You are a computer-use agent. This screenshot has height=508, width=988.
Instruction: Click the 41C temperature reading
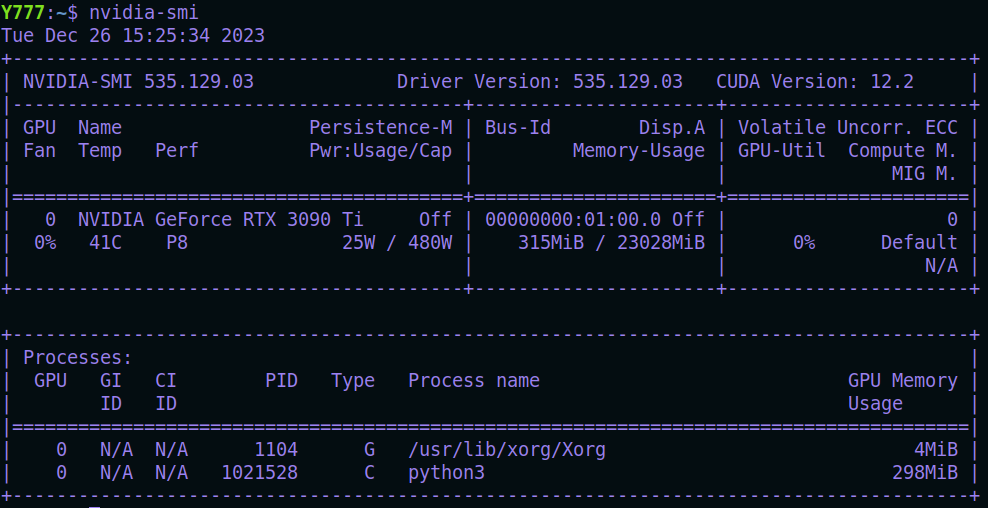pos(105,243)
